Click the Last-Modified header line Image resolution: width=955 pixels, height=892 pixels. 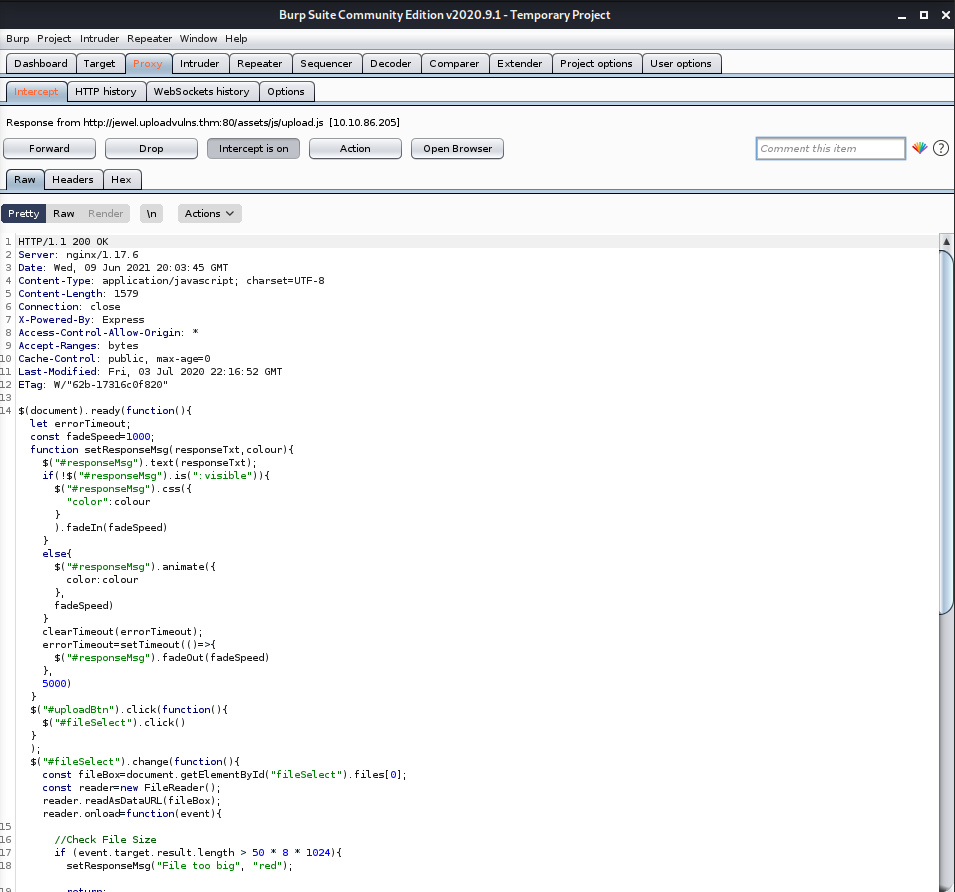[150, 371]
